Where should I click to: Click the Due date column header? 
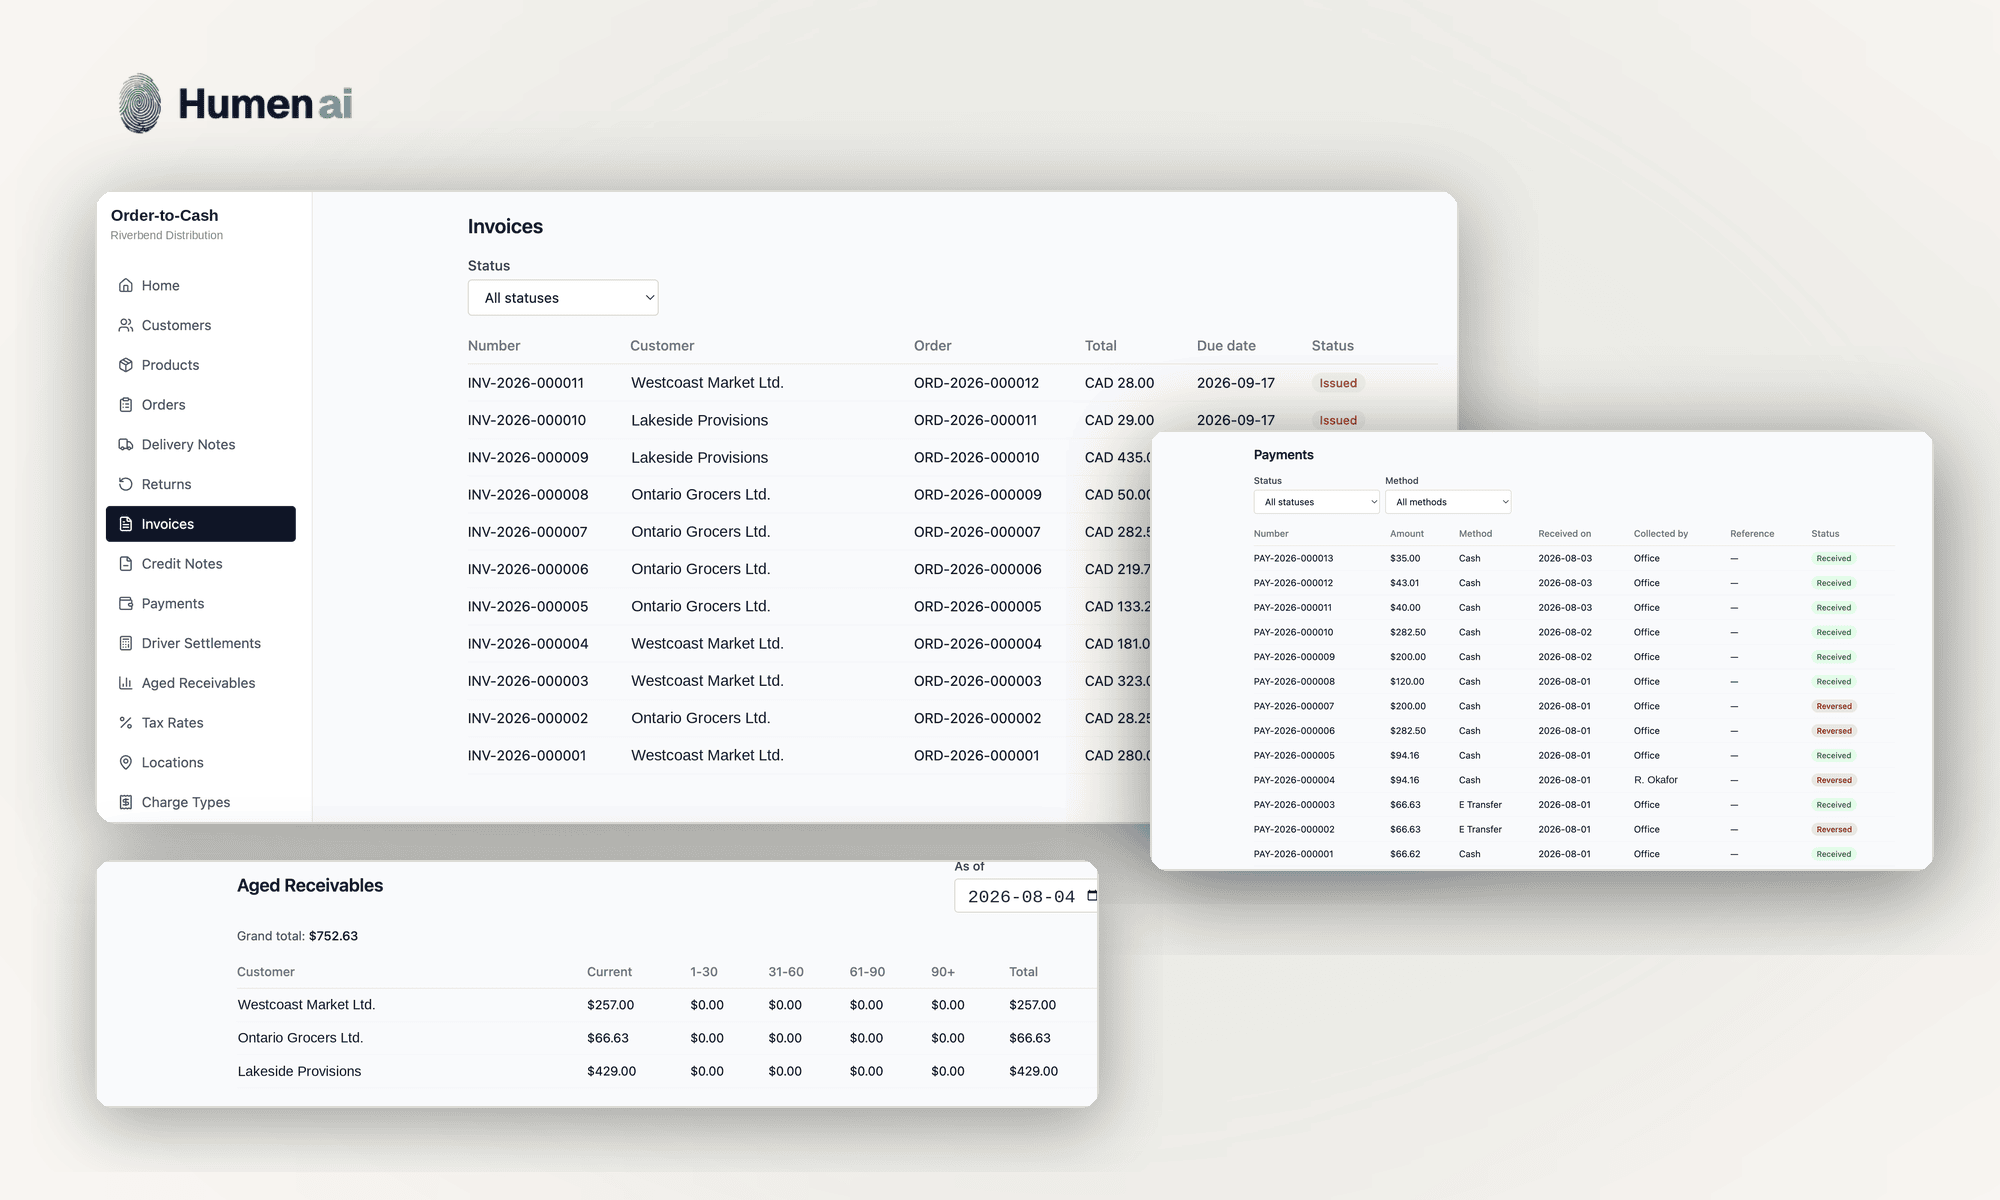pyautogui.click(x=1226, y=346)
